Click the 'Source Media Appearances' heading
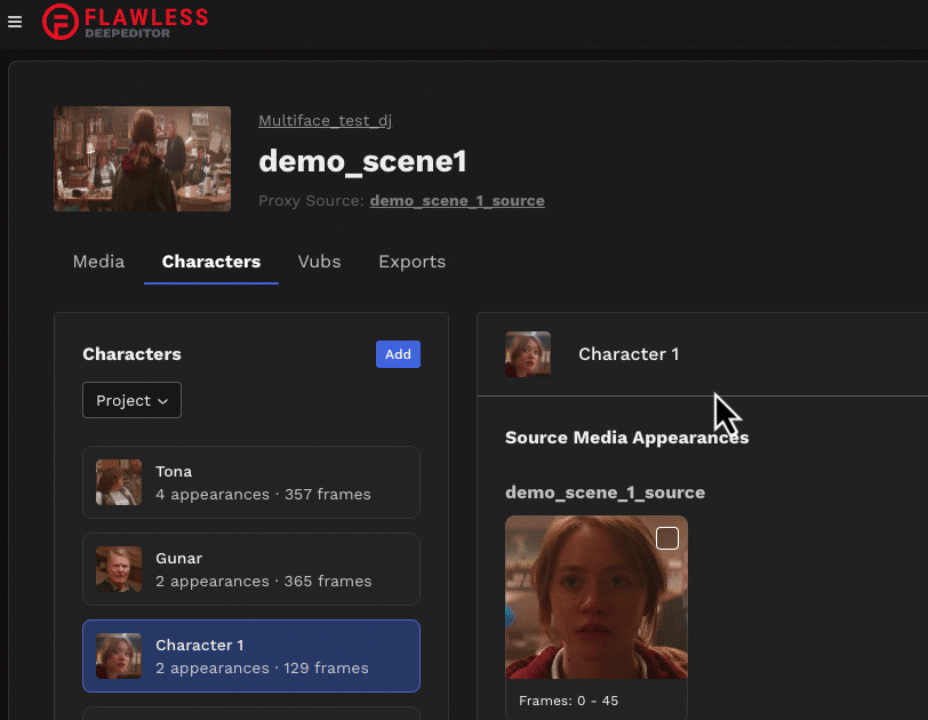This screenshot has width=928, height=720. (x=627, y=437)
